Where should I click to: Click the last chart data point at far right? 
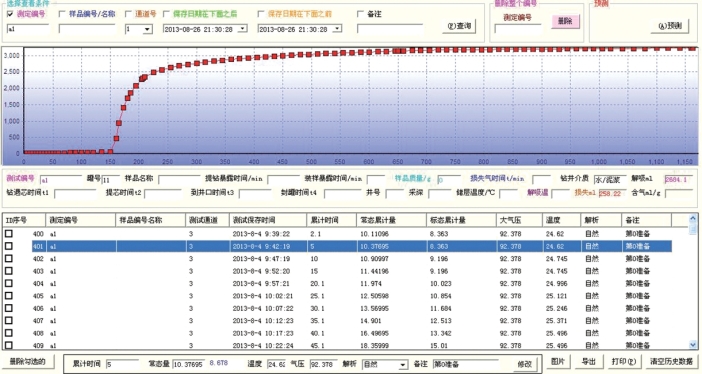pos(692,47)
